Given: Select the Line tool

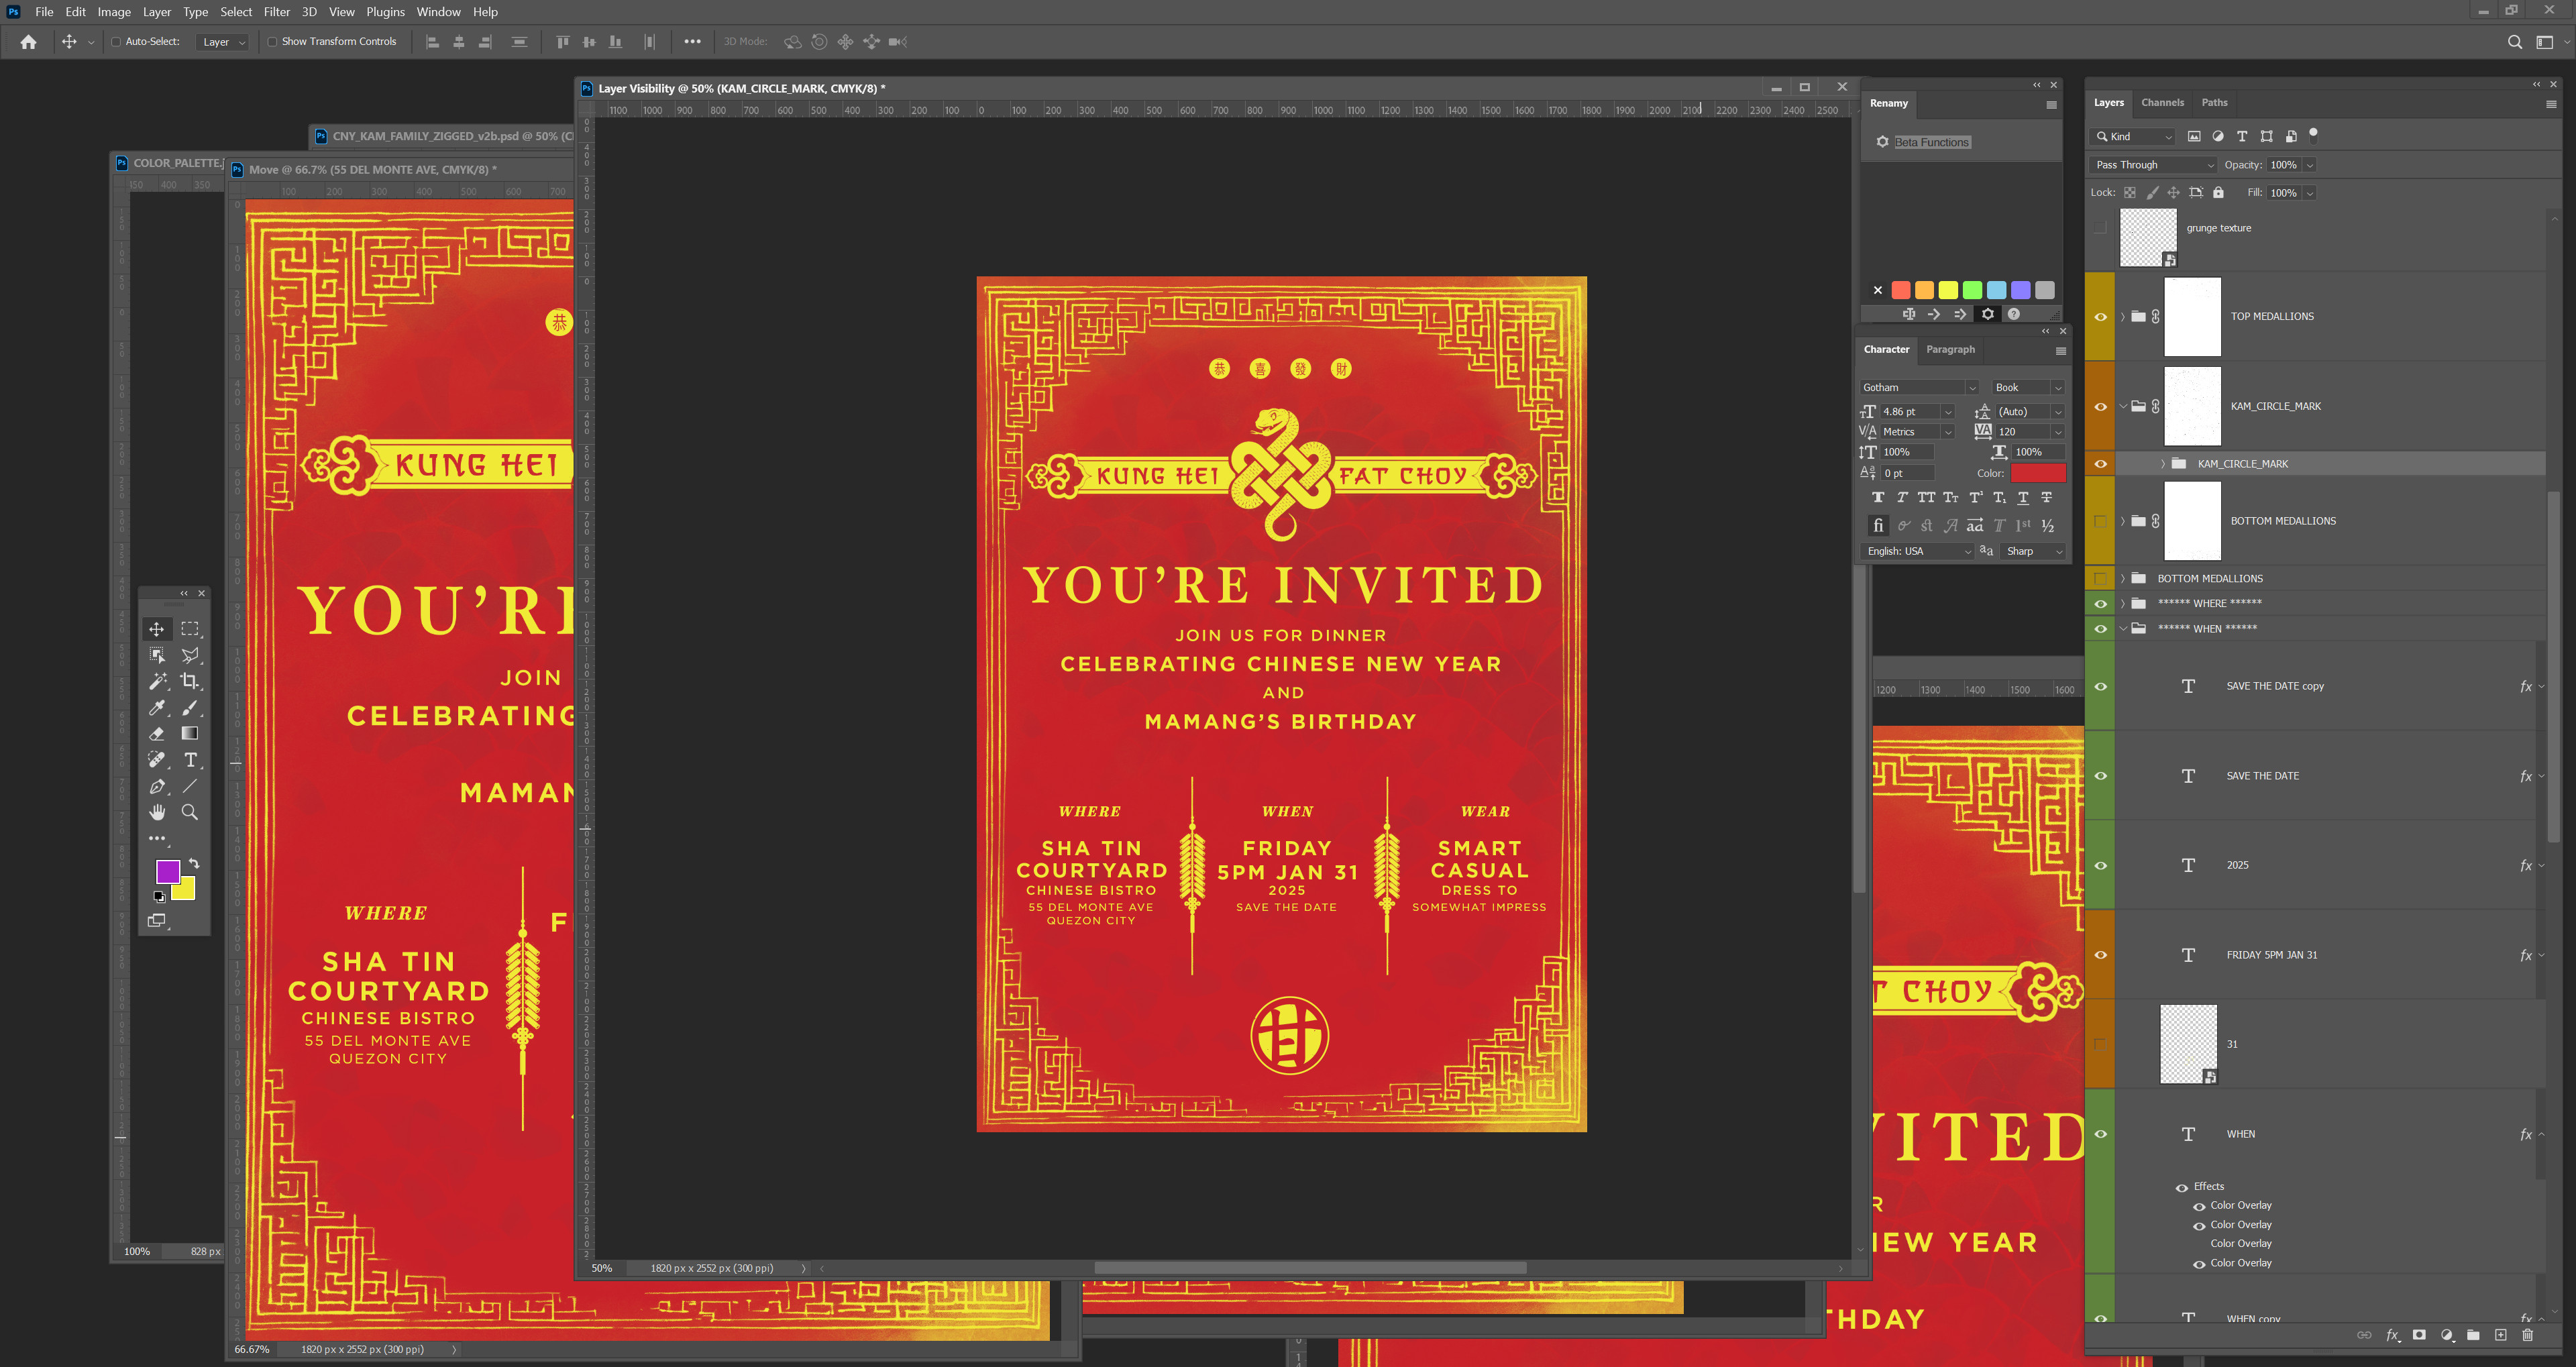Looking at the screenshot, I should pos(190,787).
